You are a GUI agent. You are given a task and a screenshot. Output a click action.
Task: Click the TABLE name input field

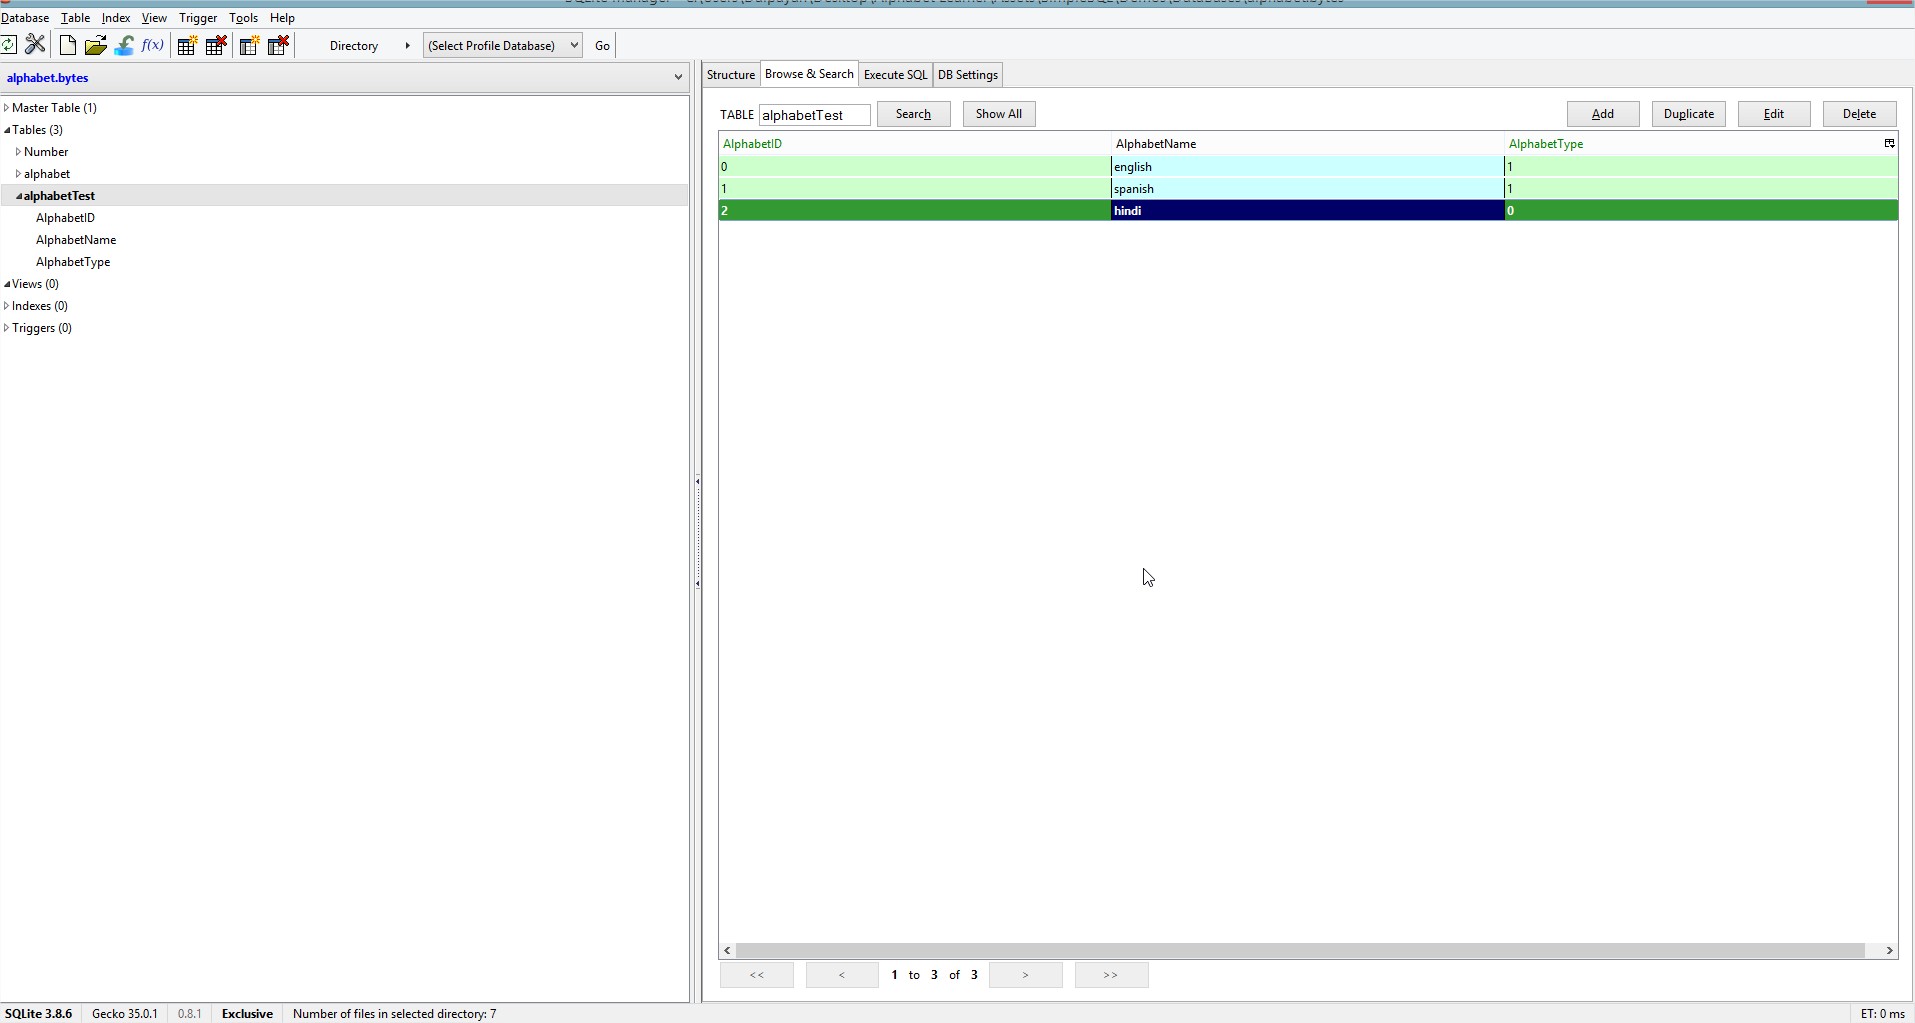[814, 115]
